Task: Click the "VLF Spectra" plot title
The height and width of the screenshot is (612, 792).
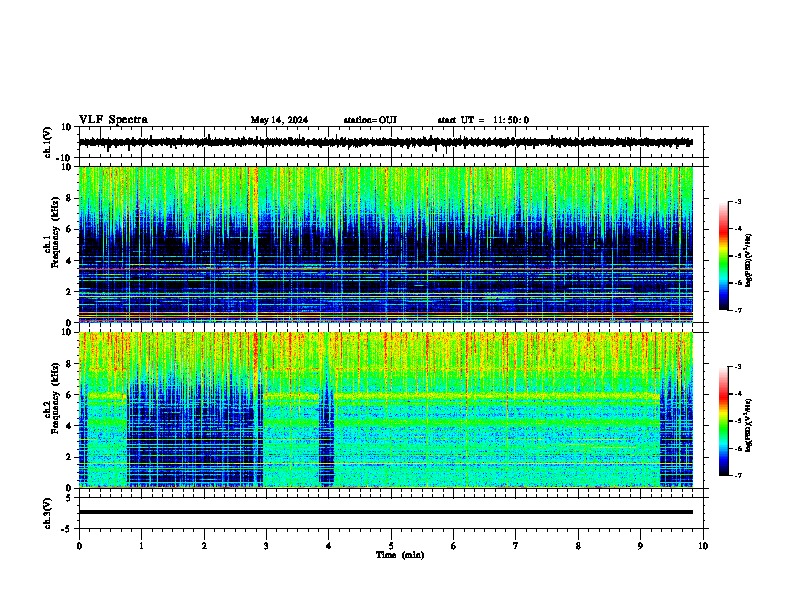Action: tap(113, 120)
